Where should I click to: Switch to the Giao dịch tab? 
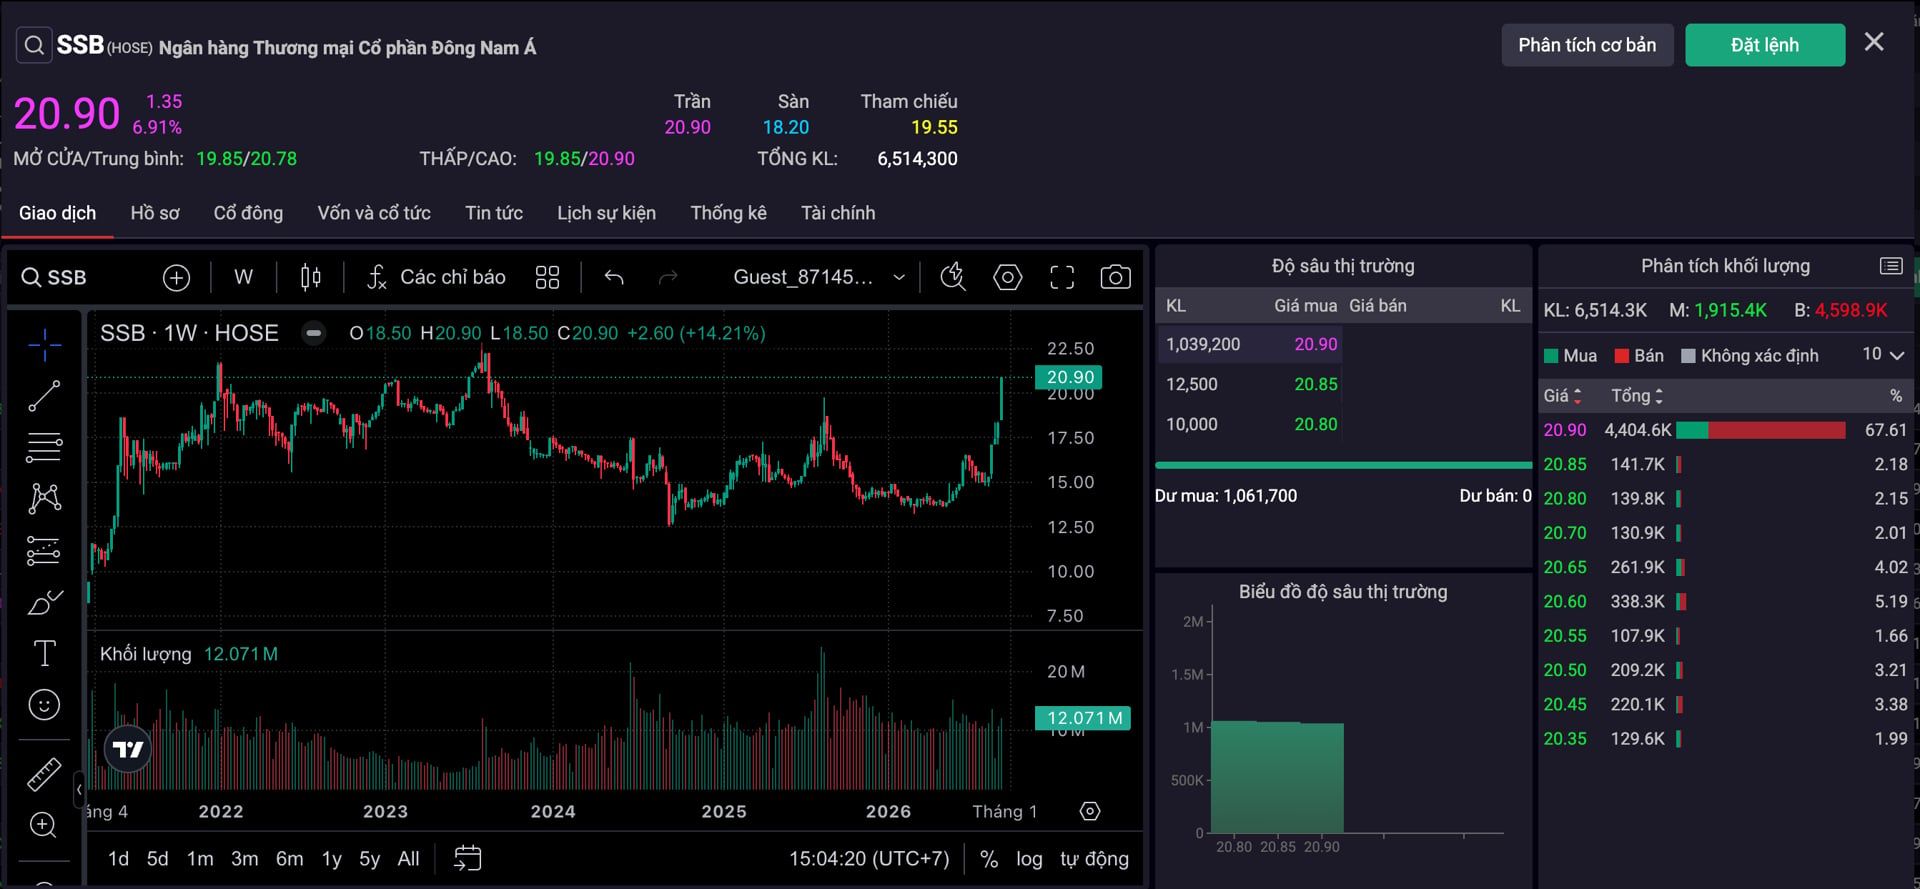pyautogui.click(x=57, y=213)
